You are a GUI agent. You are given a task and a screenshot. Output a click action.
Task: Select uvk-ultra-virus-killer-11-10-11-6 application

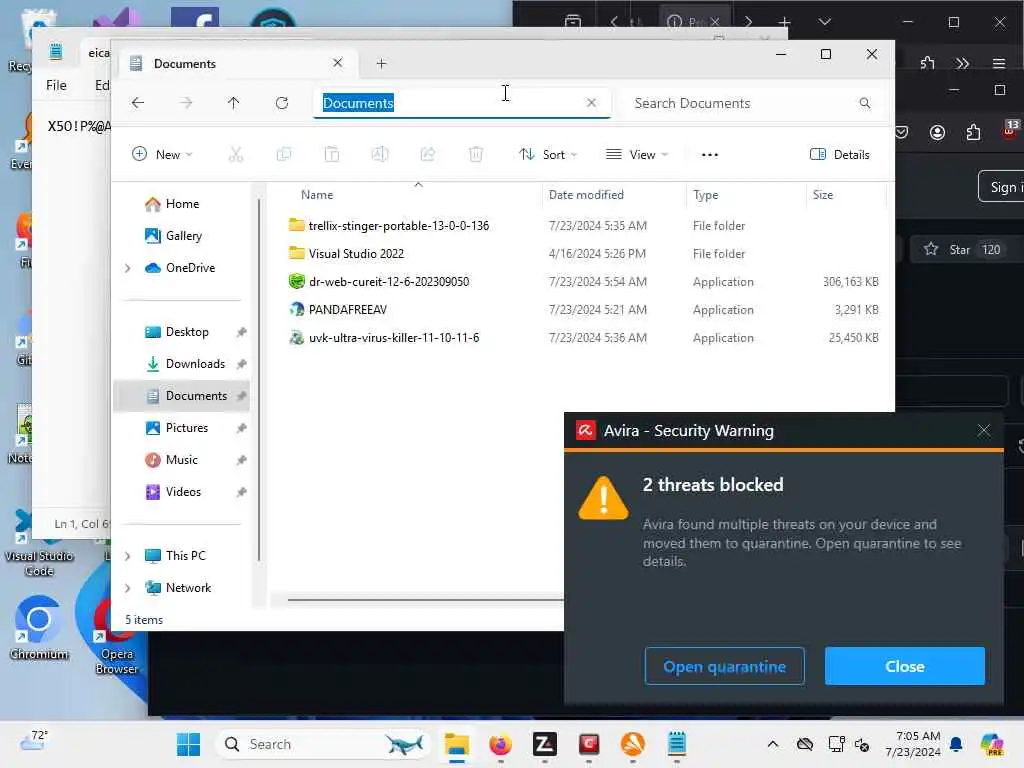click(394, 338)
